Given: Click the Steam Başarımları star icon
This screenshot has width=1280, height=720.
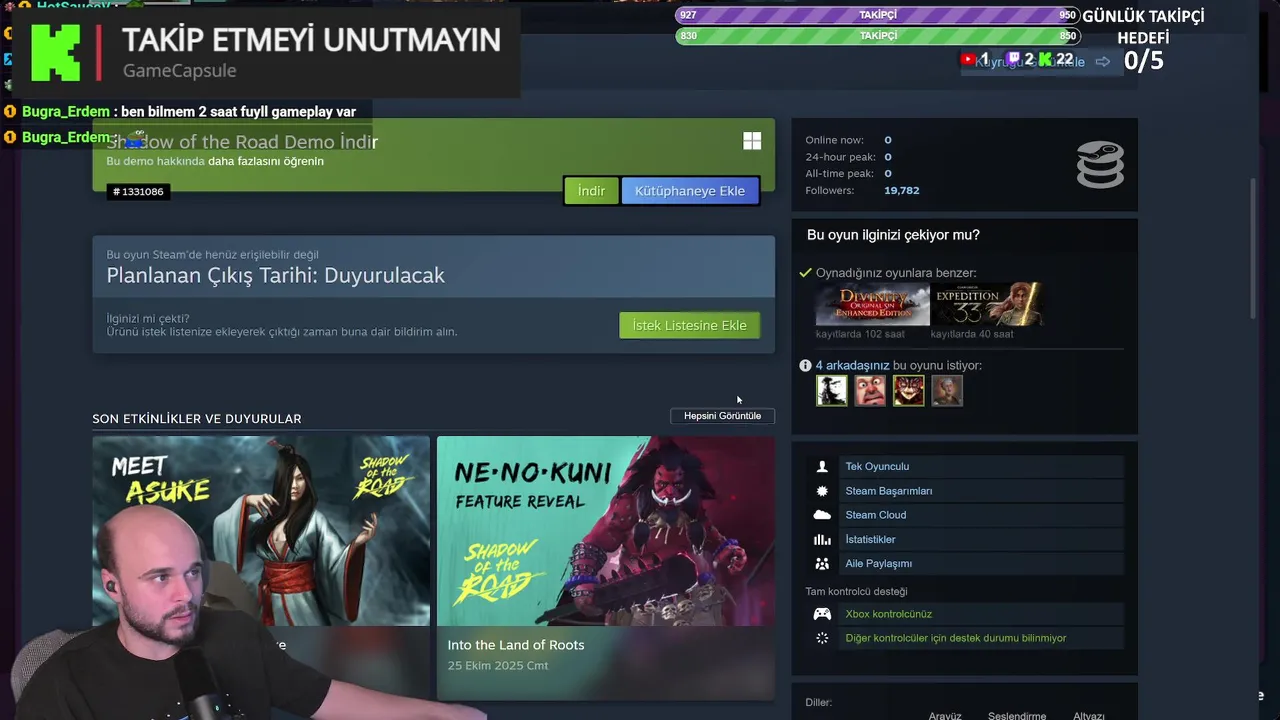Looking at the screenshot, I should pyautogui.click(x=822, y=491).
